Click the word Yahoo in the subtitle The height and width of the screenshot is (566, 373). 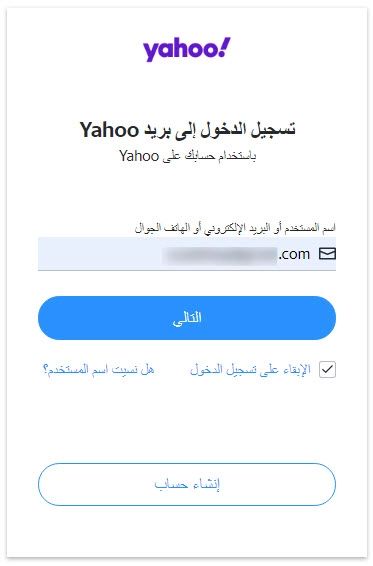point(139,156)
